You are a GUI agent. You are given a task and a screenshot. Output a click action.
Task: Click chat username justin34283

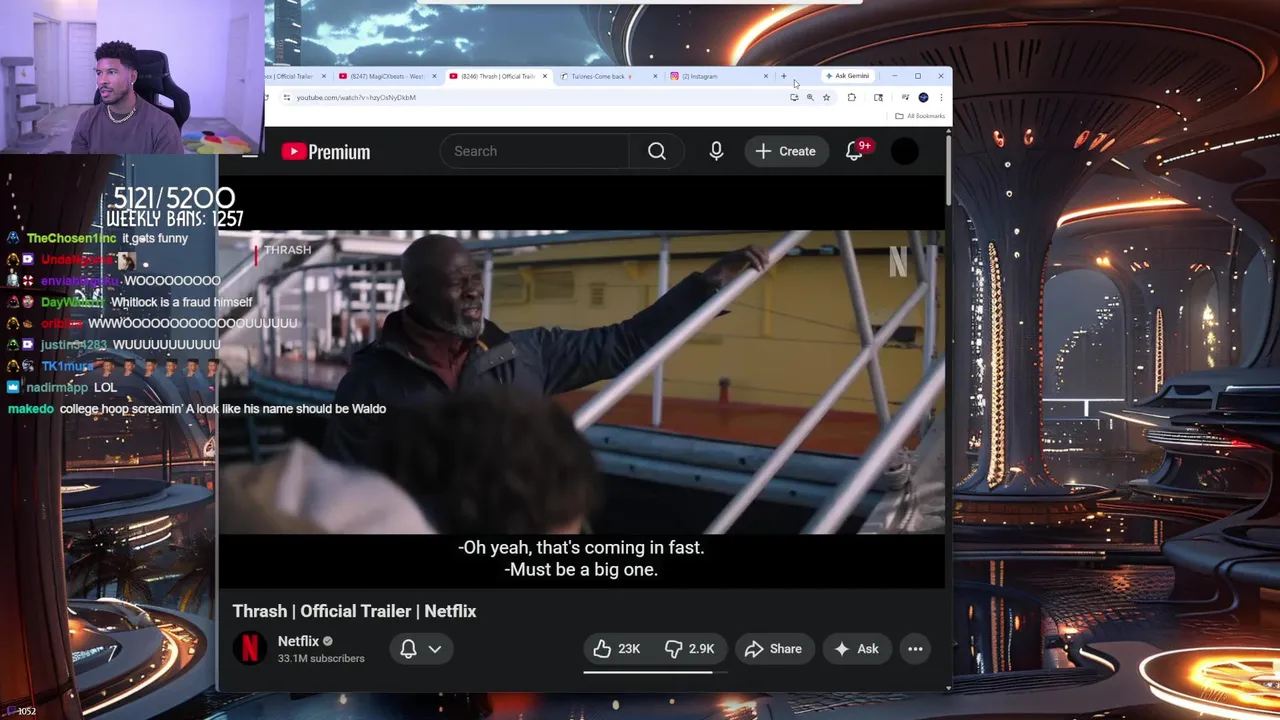[74, 345]
